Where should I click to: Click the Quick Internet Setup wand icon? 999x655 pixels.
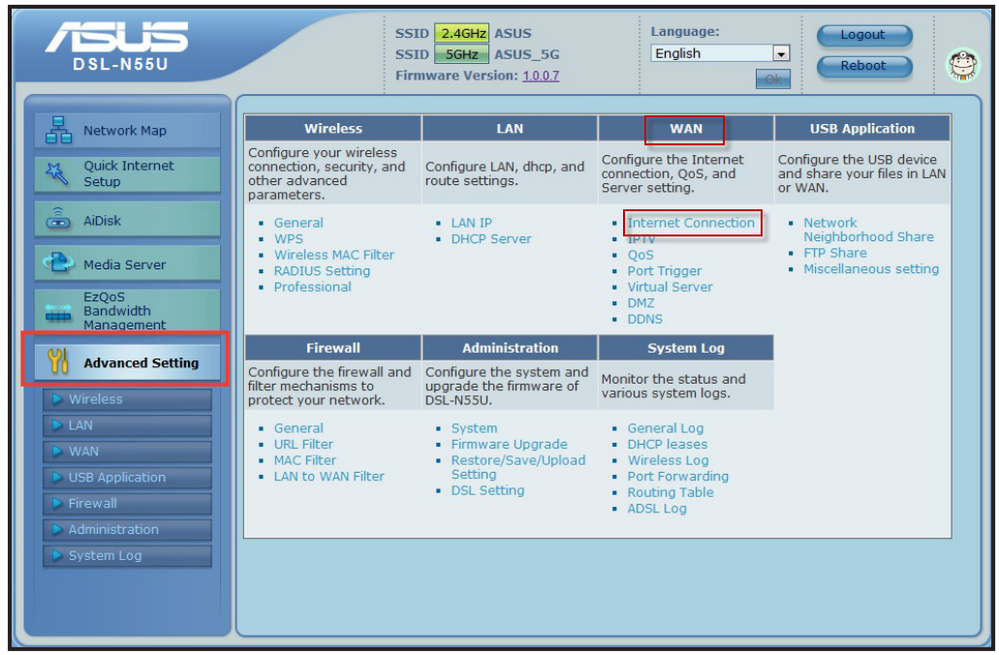[57, 173]
